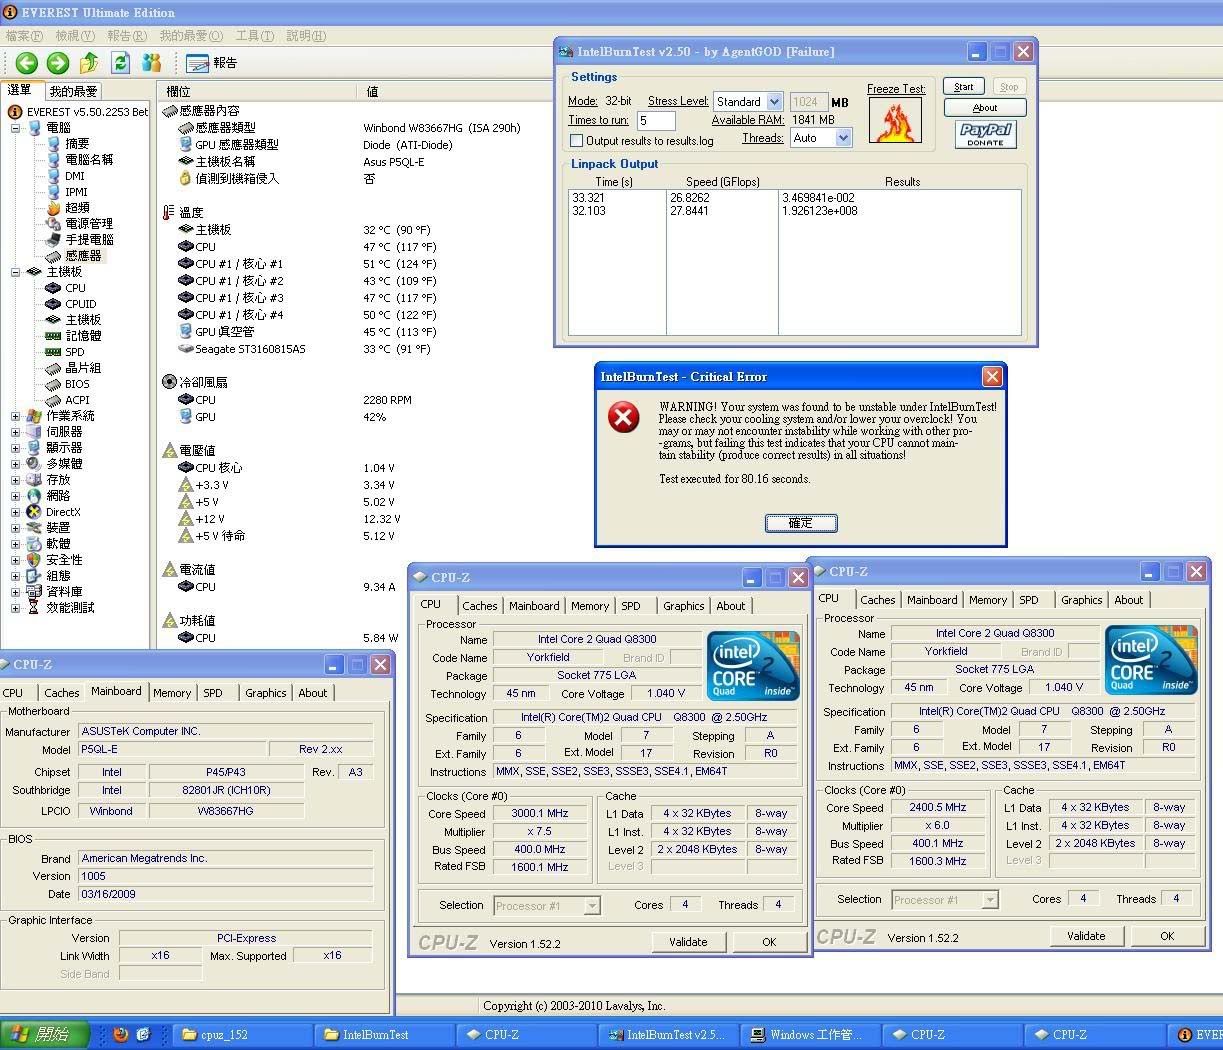This screenshot has width=1223, height=1050.
Task: Select the CPUID tree item
Action: click(81, 304)
